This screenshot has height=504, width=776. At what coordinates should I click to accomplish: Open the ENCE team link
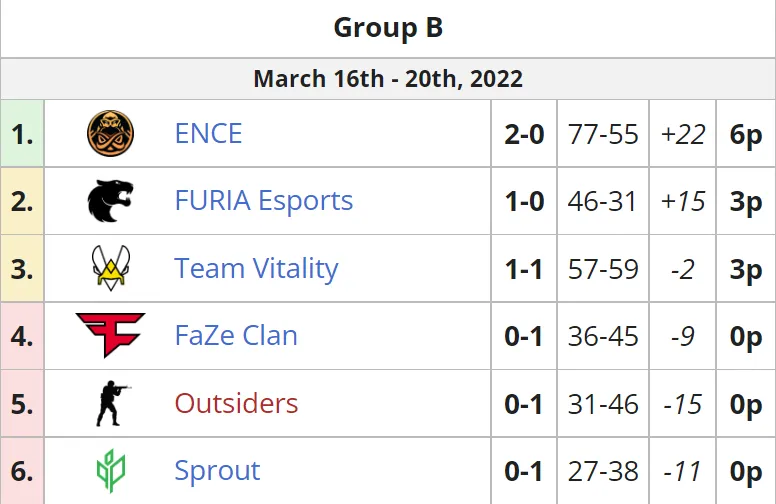[x=208, y=133]
